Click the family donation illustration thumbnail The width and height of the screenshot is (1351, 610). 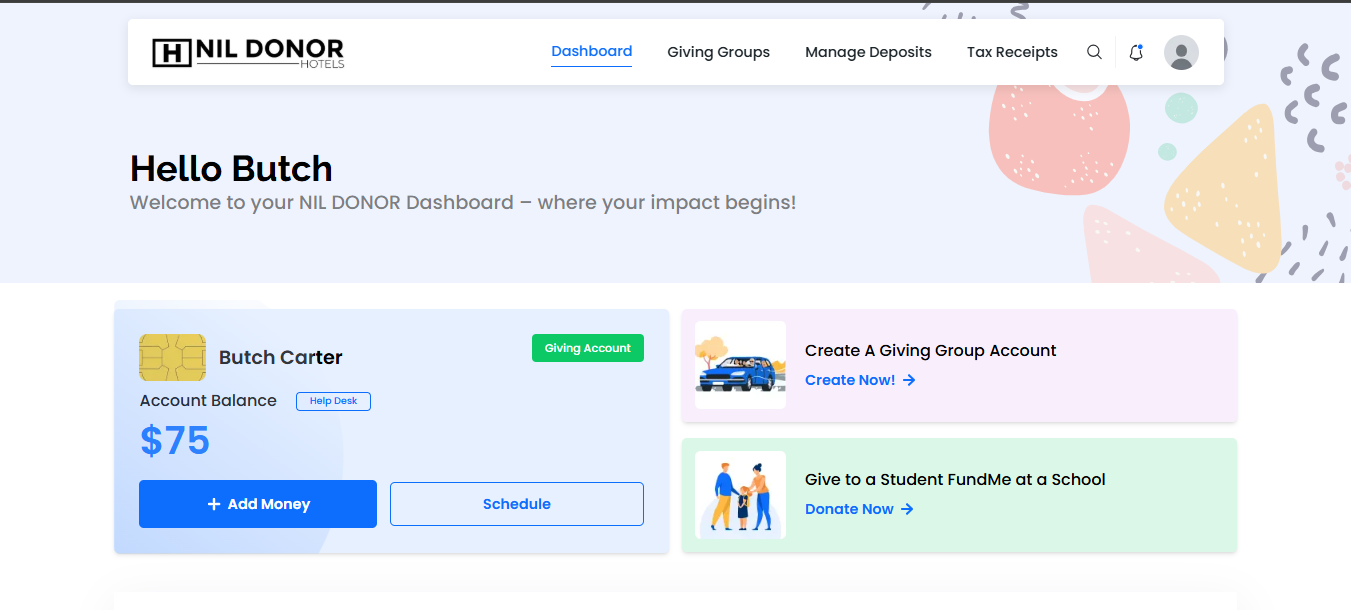[x=740, y=494]
